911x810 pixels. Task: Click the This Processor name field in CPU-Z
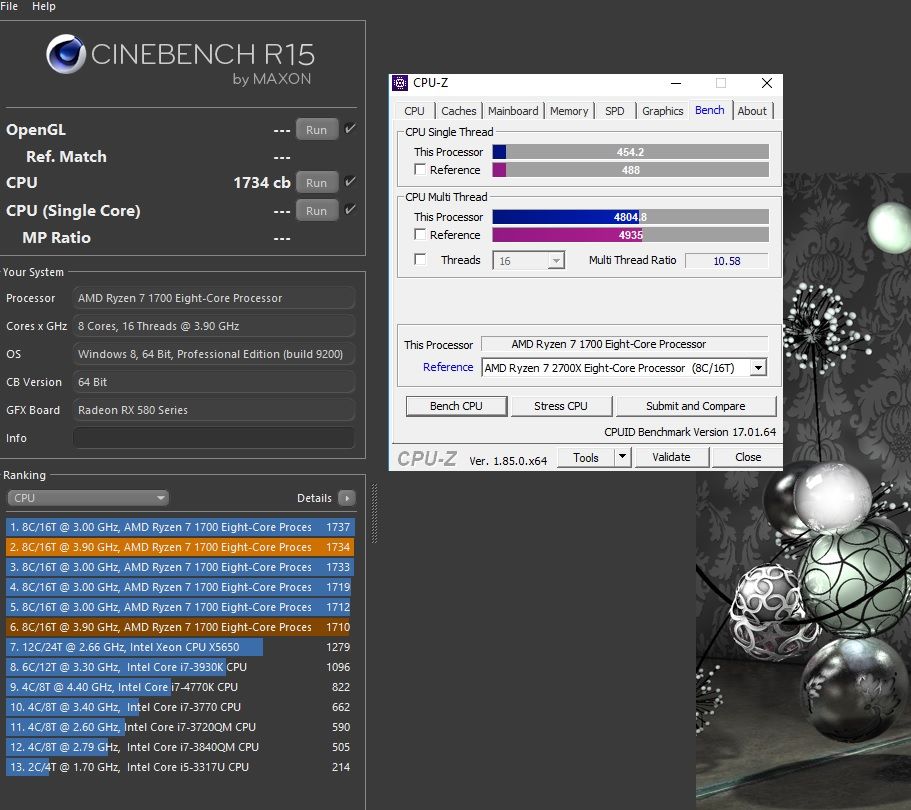(625, 344)
